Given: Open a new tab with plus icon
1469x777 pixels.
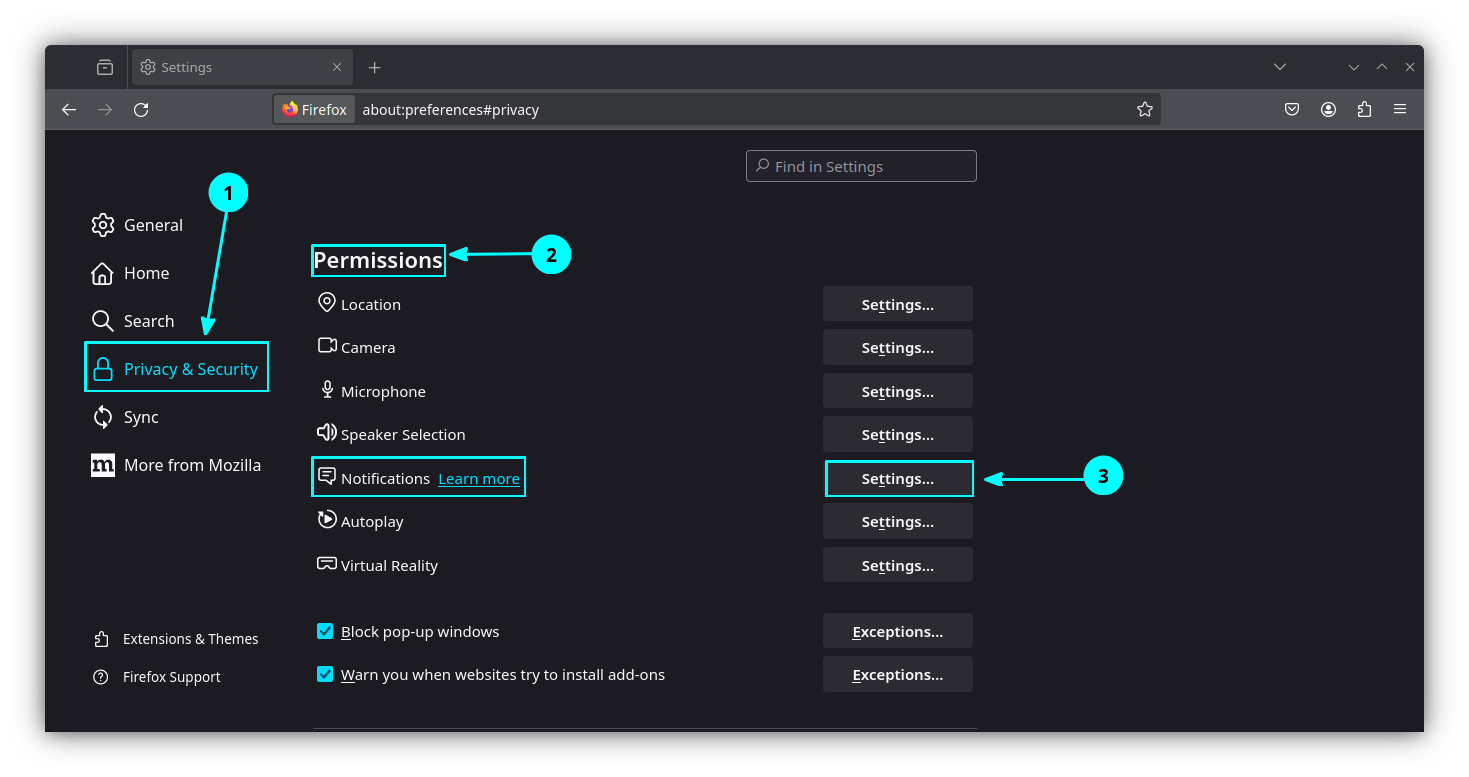Looking at the screenshot, I should click(x=374, y=67).
